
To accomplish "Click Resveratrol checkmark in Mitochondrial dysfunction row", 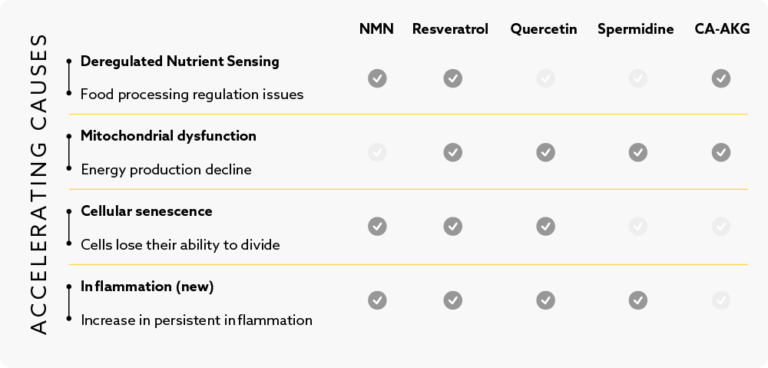I will tap(453, 152).
